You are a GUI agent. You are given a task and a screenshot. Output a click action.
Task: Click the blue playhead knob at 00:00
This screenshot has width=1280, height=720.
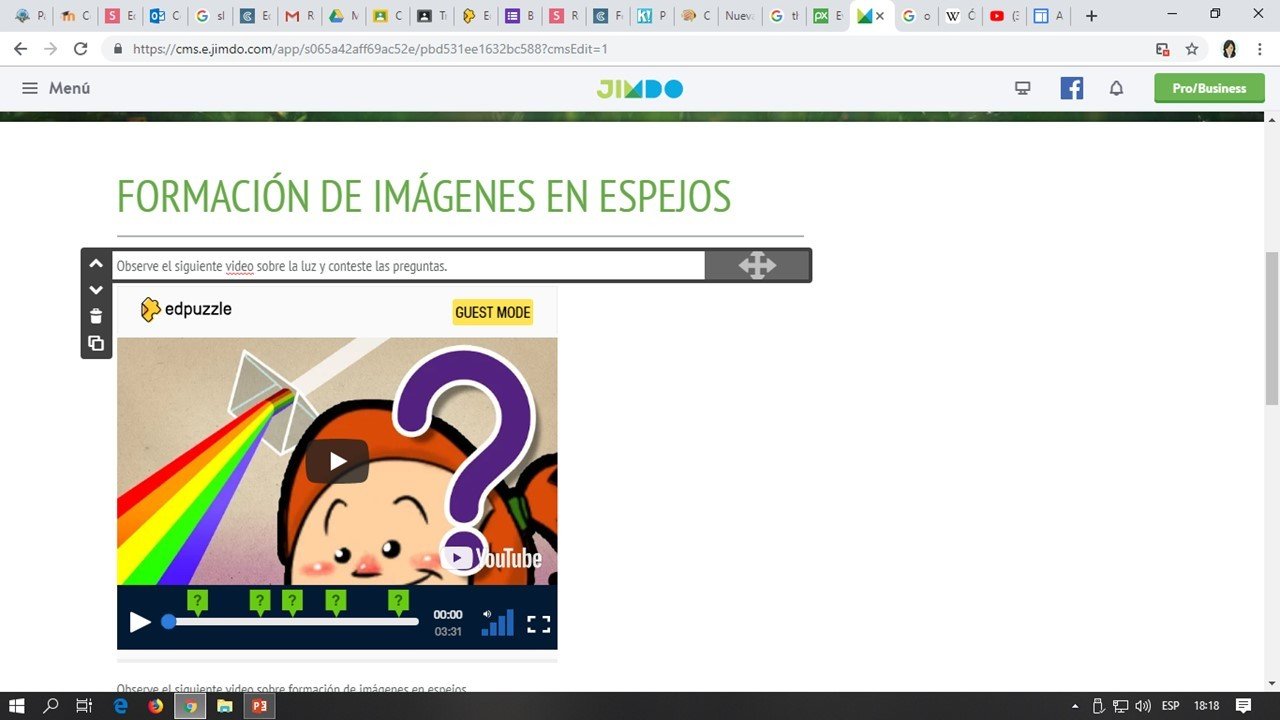(x=169, y=622)
